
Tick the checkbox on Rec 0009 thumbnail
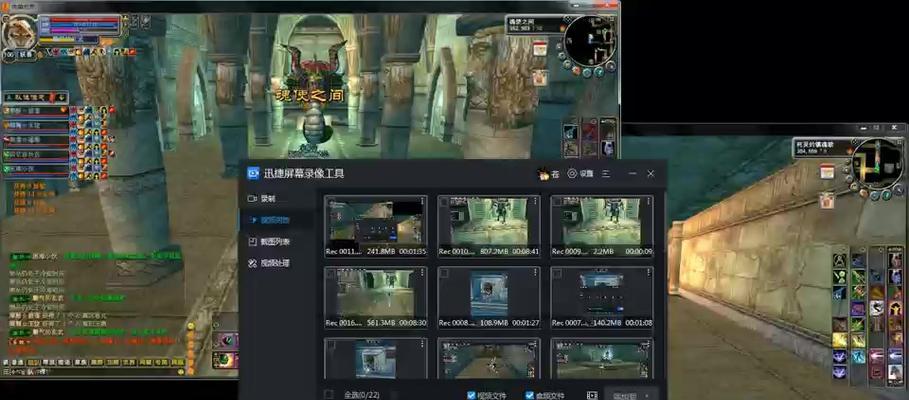(x=557, y=202)
